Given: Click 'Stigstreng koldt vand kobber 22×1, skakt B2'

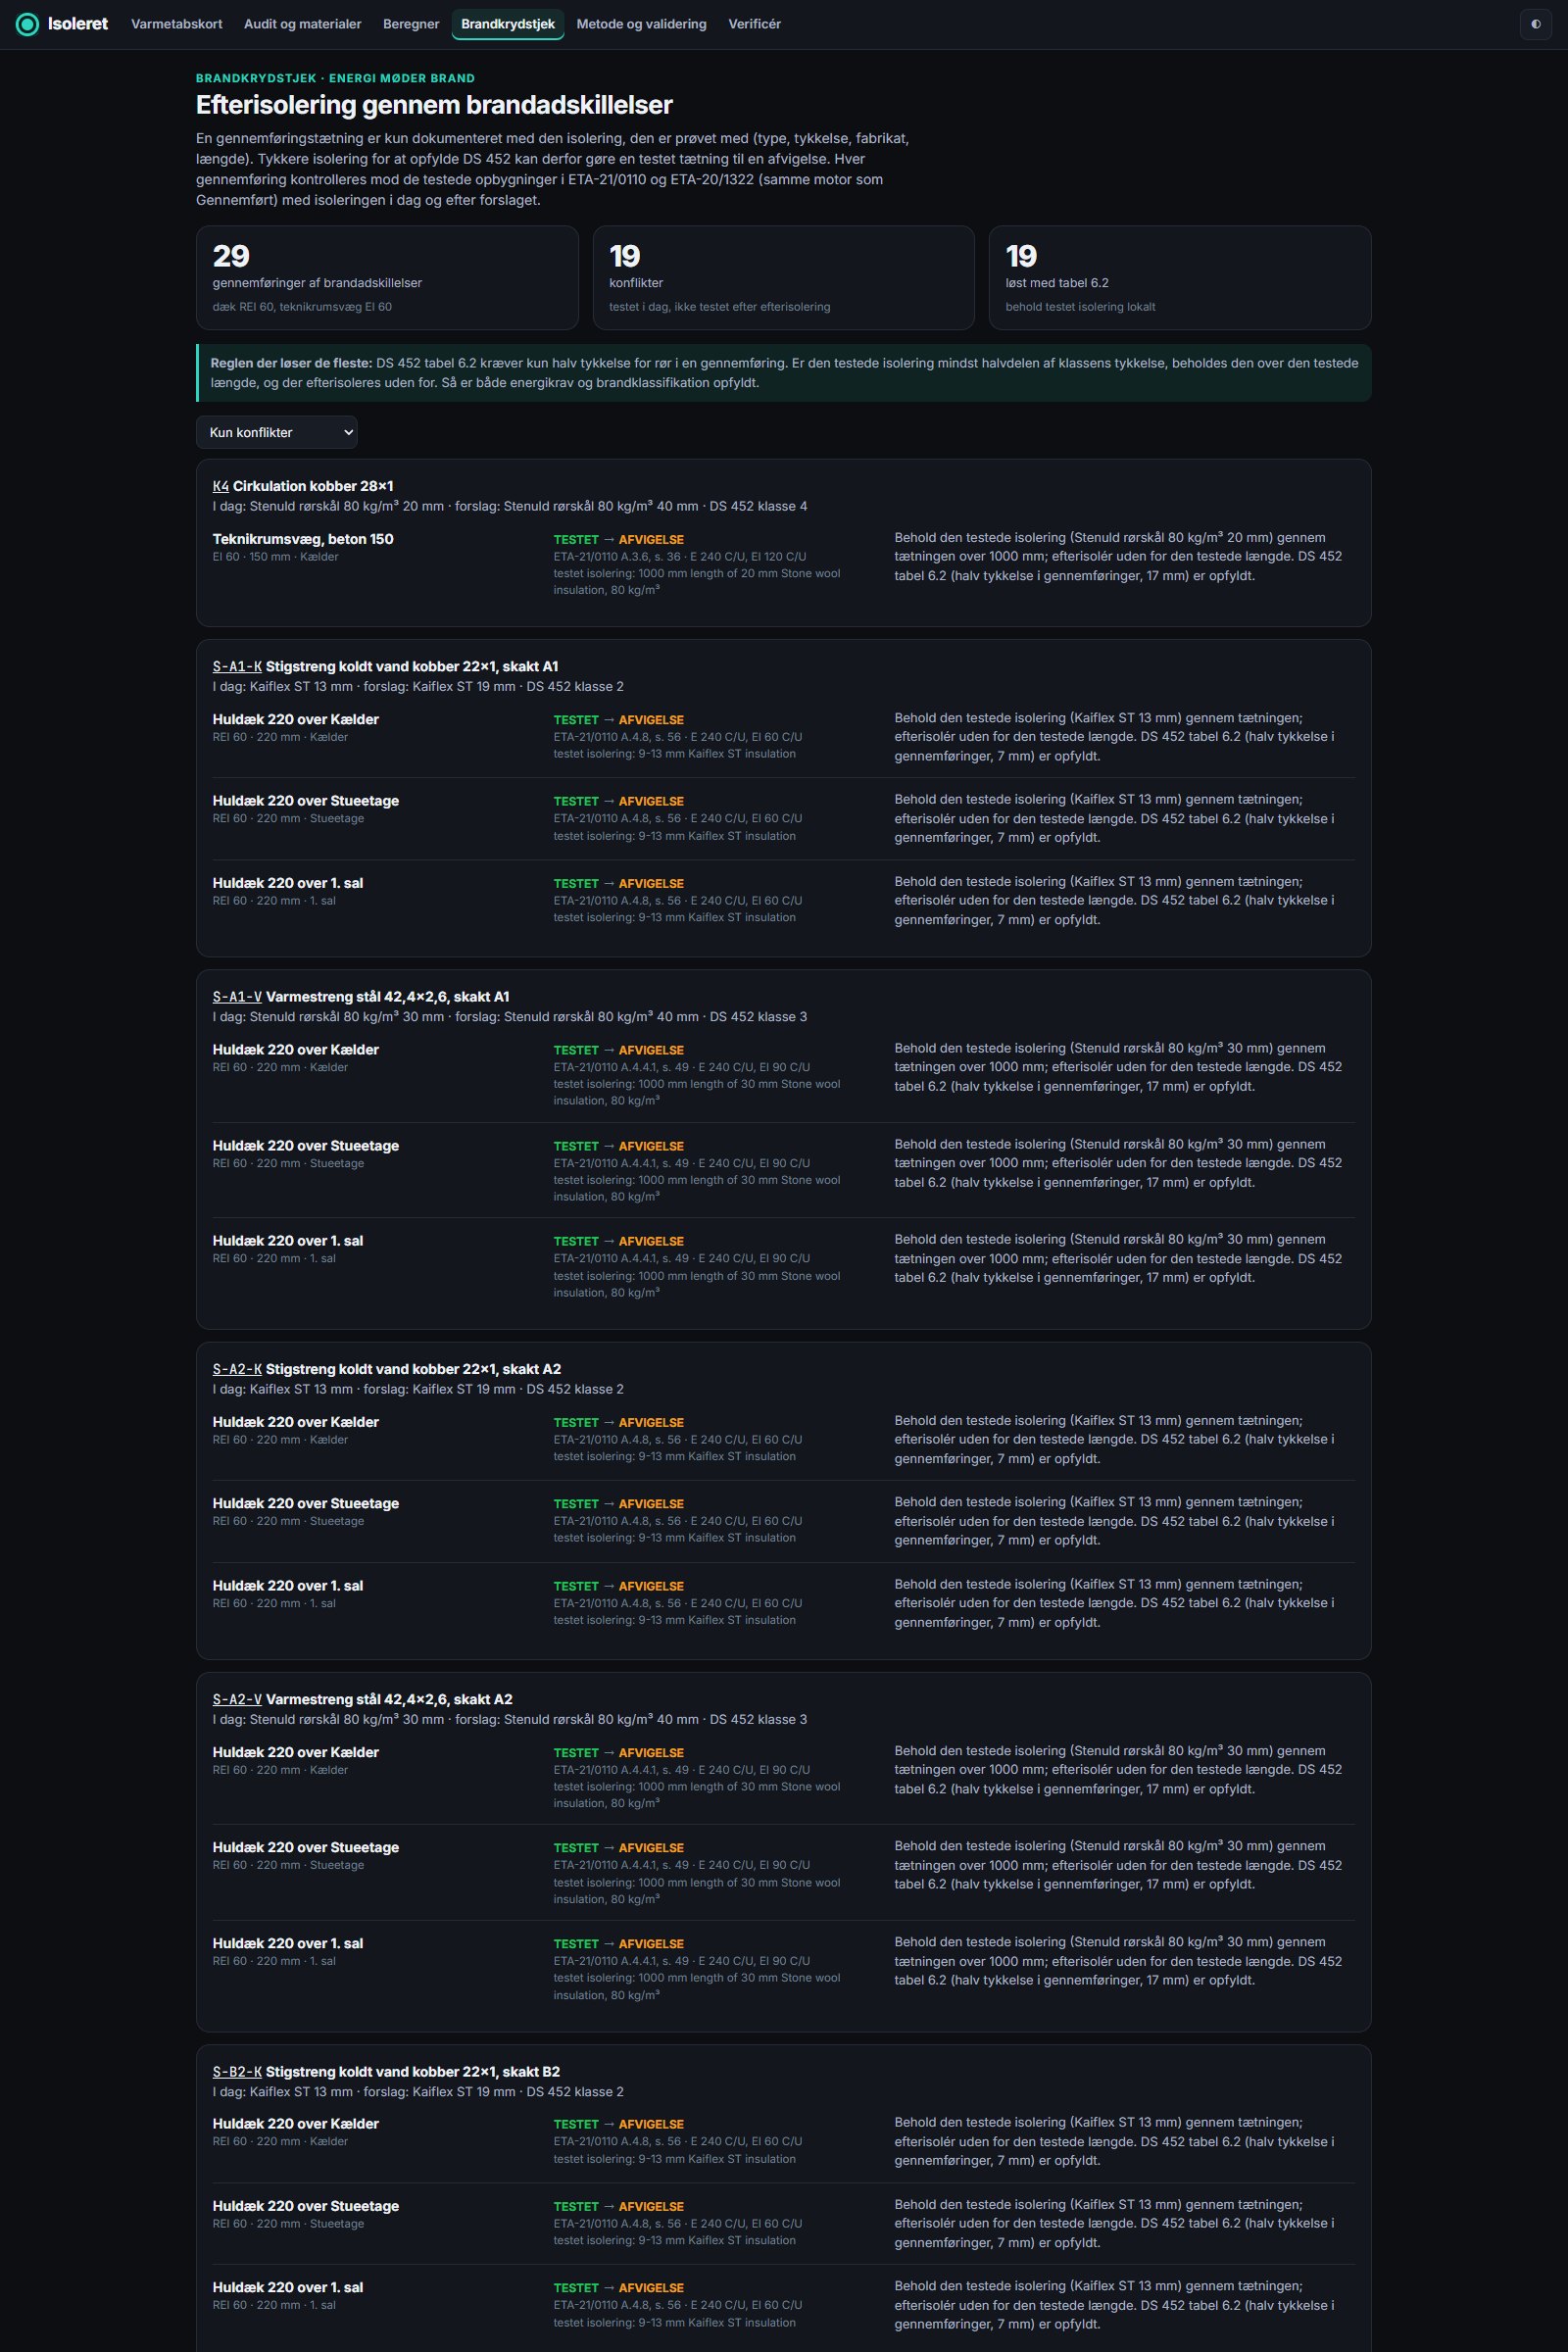Looking at the screenshot, I should pyautogui.click(x=413, y=2071).
